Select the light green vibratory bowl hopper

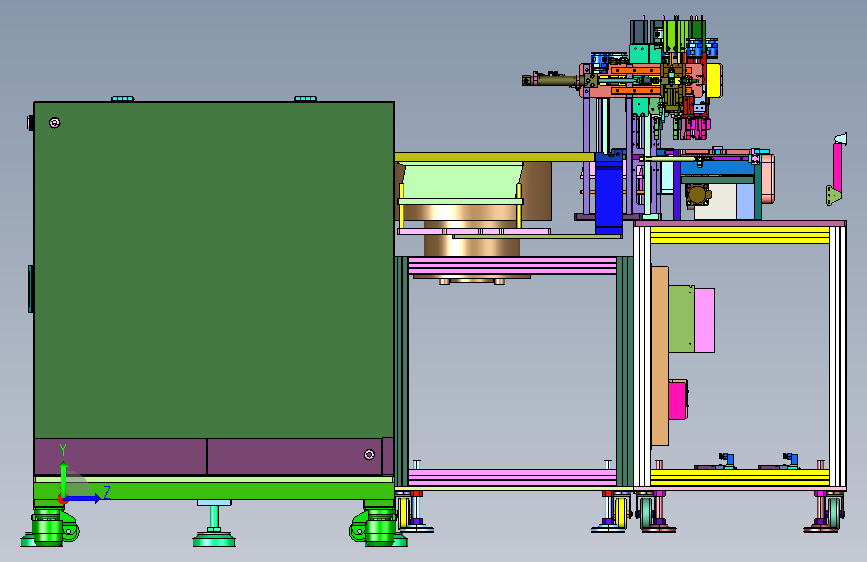[462, 181]
